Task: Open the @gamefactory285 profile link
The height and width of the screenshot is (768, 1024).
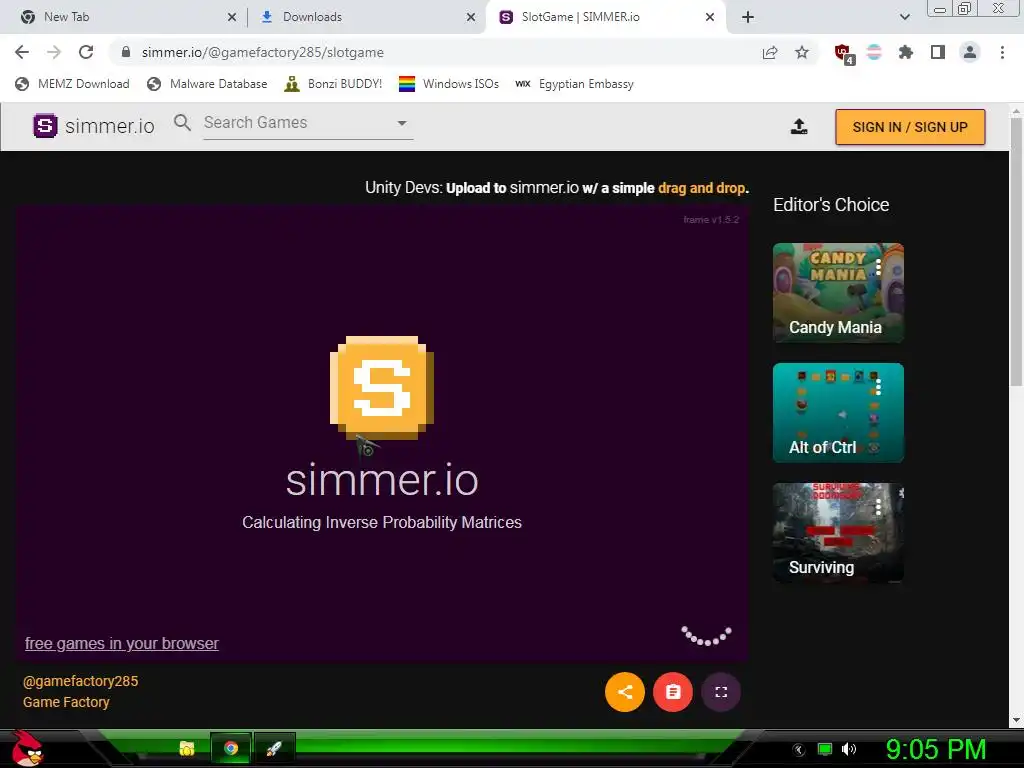Action: click(80, 681)
